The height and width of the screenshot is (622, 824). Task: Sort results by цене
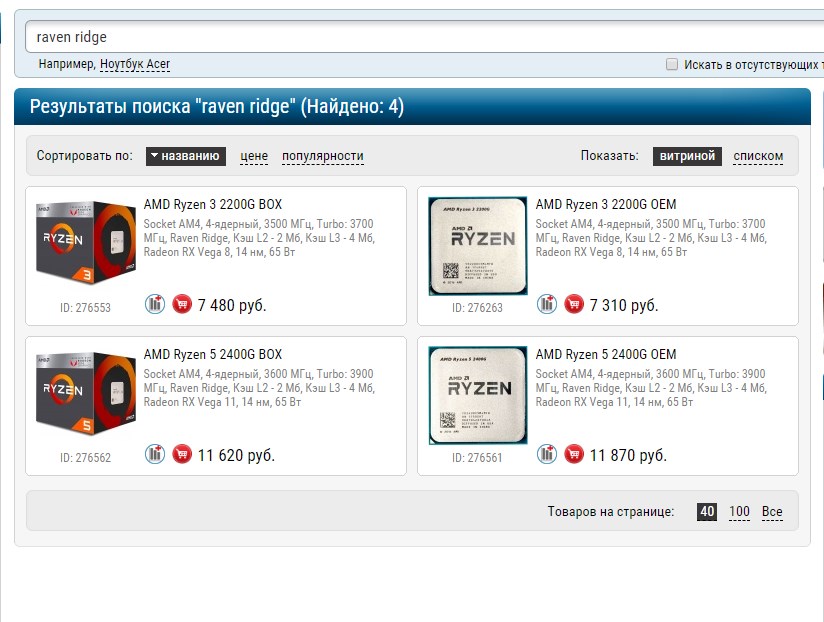click(254, 156)
